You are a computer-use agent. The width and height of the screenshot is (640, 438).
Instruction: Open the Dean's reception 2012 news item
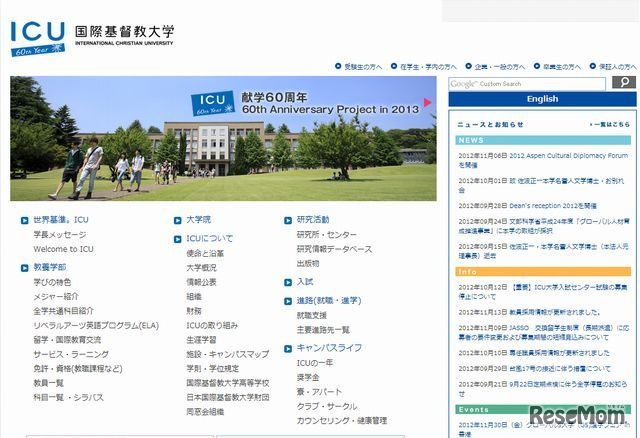[x=527, y=206]
